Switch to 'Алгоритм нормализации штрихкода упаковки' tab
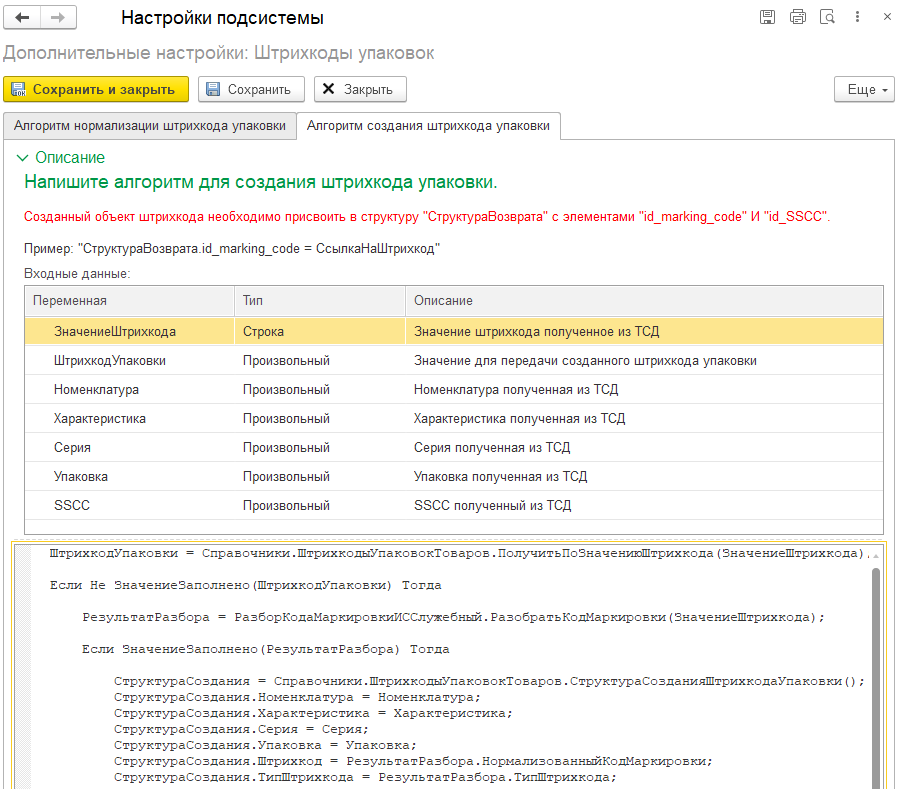The width and height of the screenshot is (900, 789). tap(150, 126)
